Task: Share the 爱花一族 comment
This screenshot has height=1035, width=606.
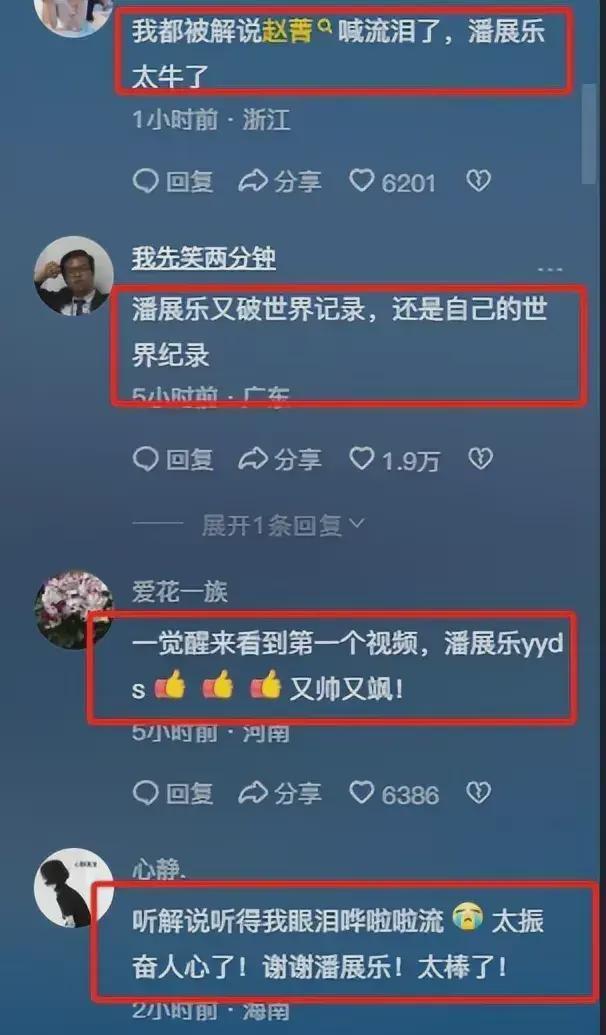Action: pyautogui.click(x=280, y=793)
